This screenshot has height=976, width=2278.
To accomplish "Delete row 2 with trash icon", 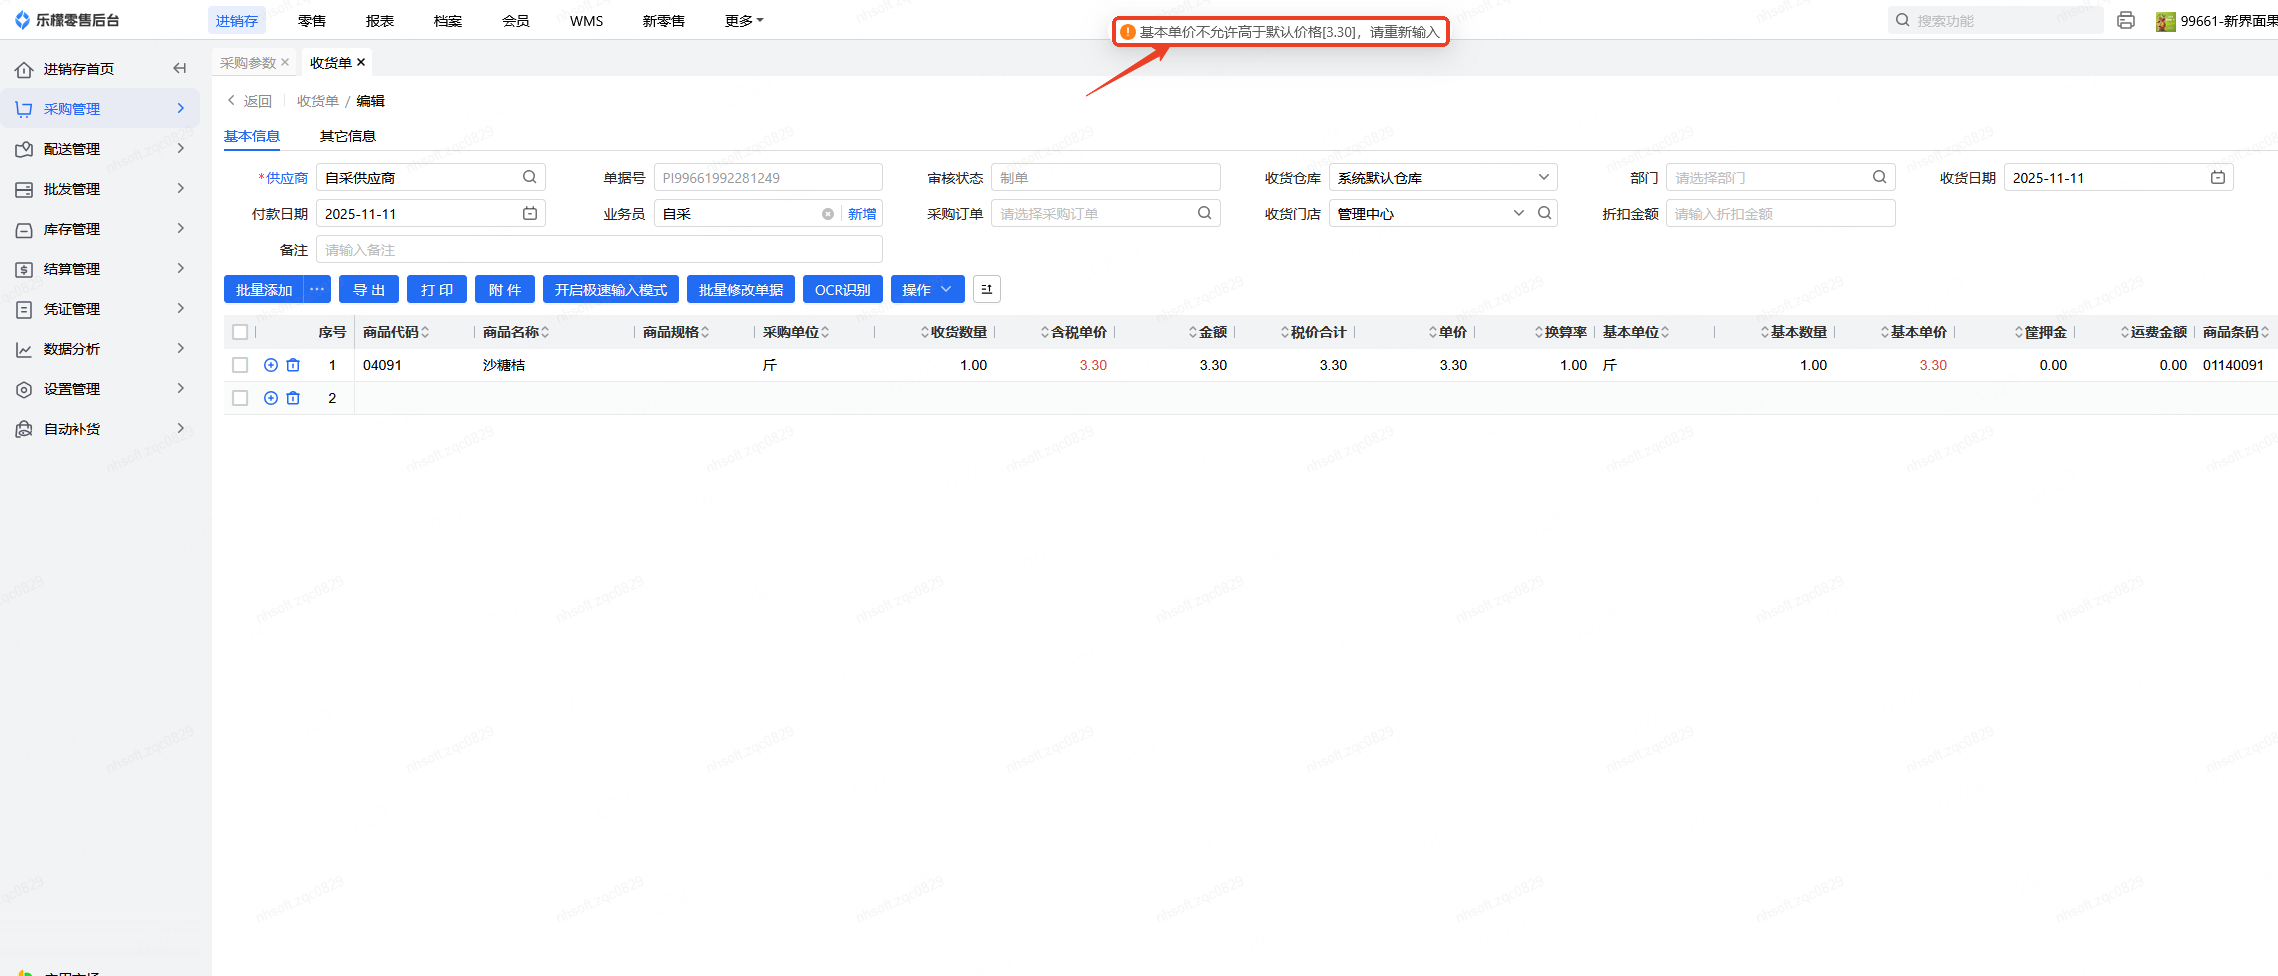I will 293,398.
